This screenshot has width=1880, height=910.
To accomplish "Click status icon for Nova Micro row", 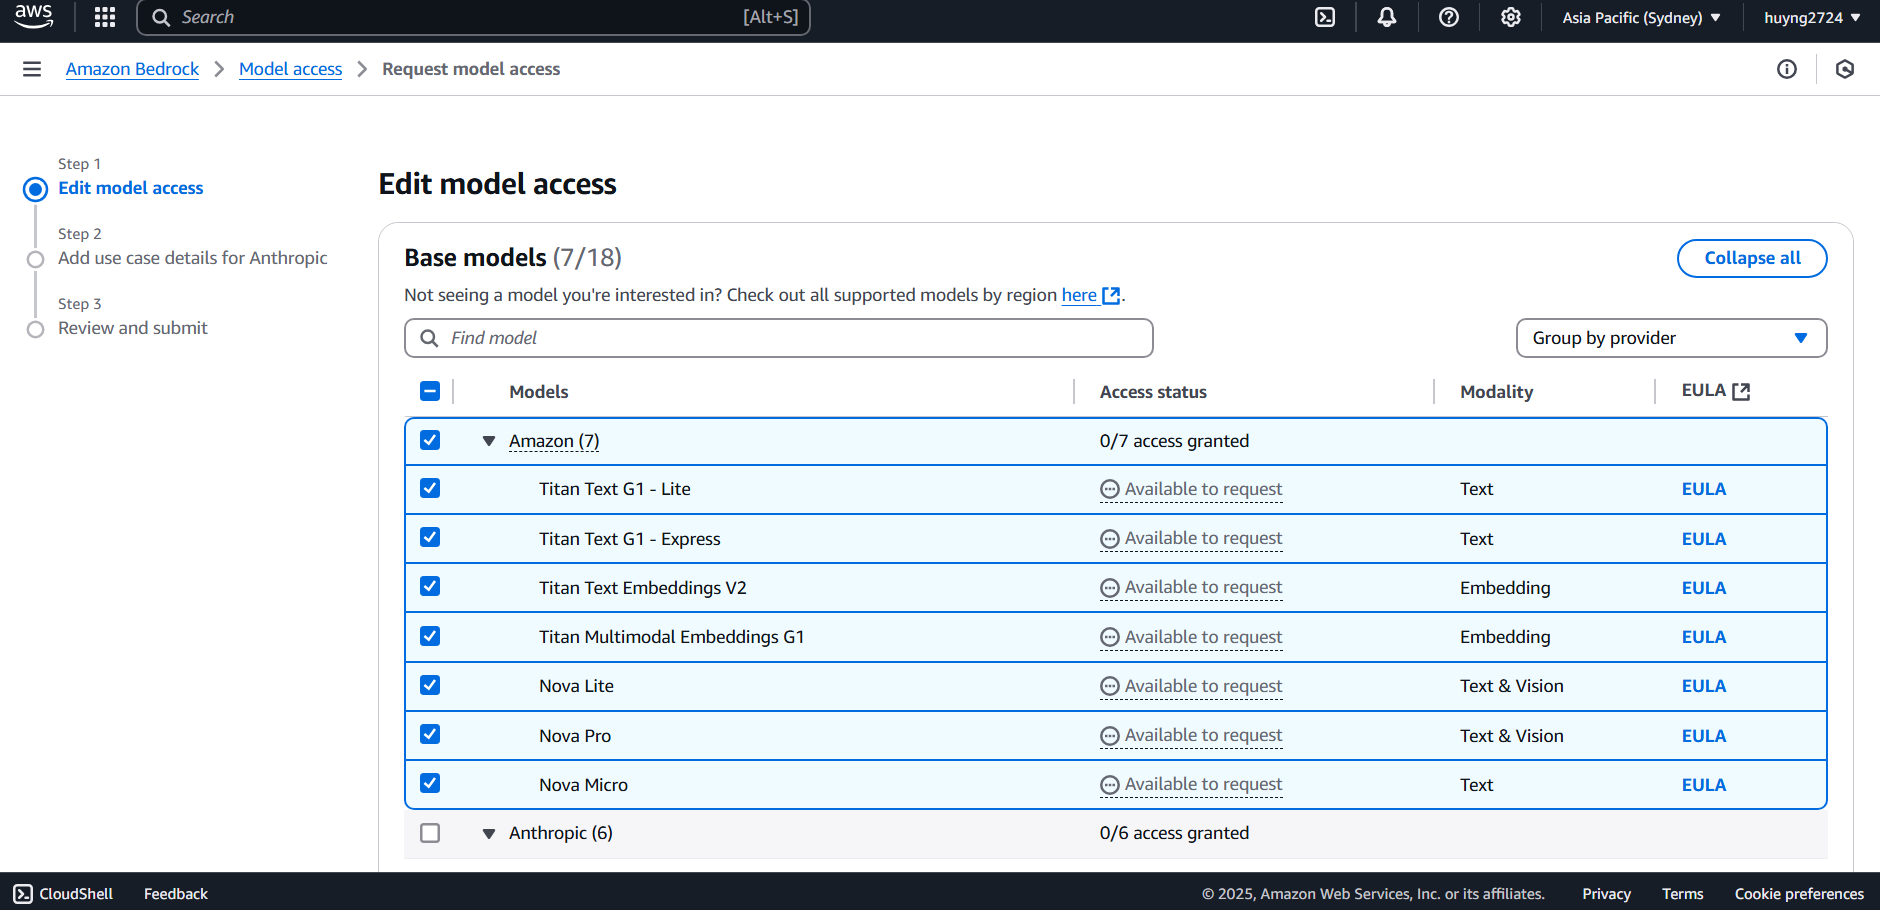I will [1109, 785].
